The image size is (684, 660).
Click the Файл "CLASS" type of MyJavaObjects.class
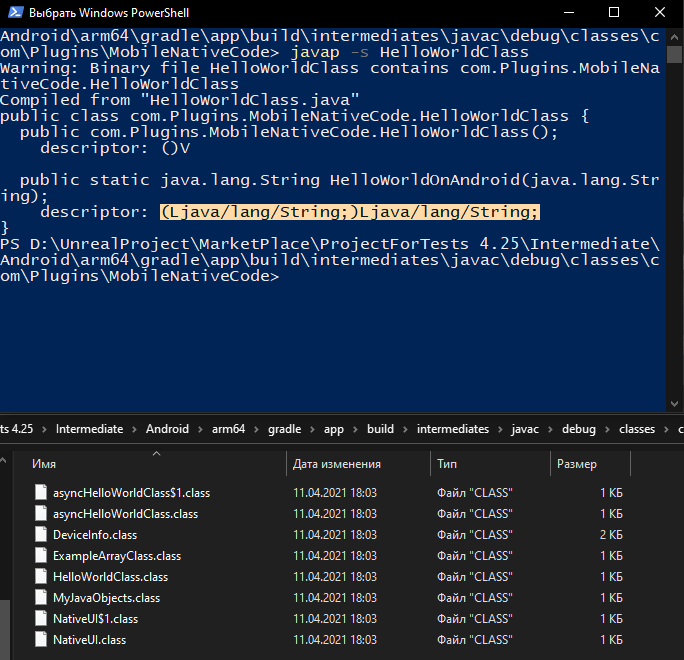coord(475,598)
